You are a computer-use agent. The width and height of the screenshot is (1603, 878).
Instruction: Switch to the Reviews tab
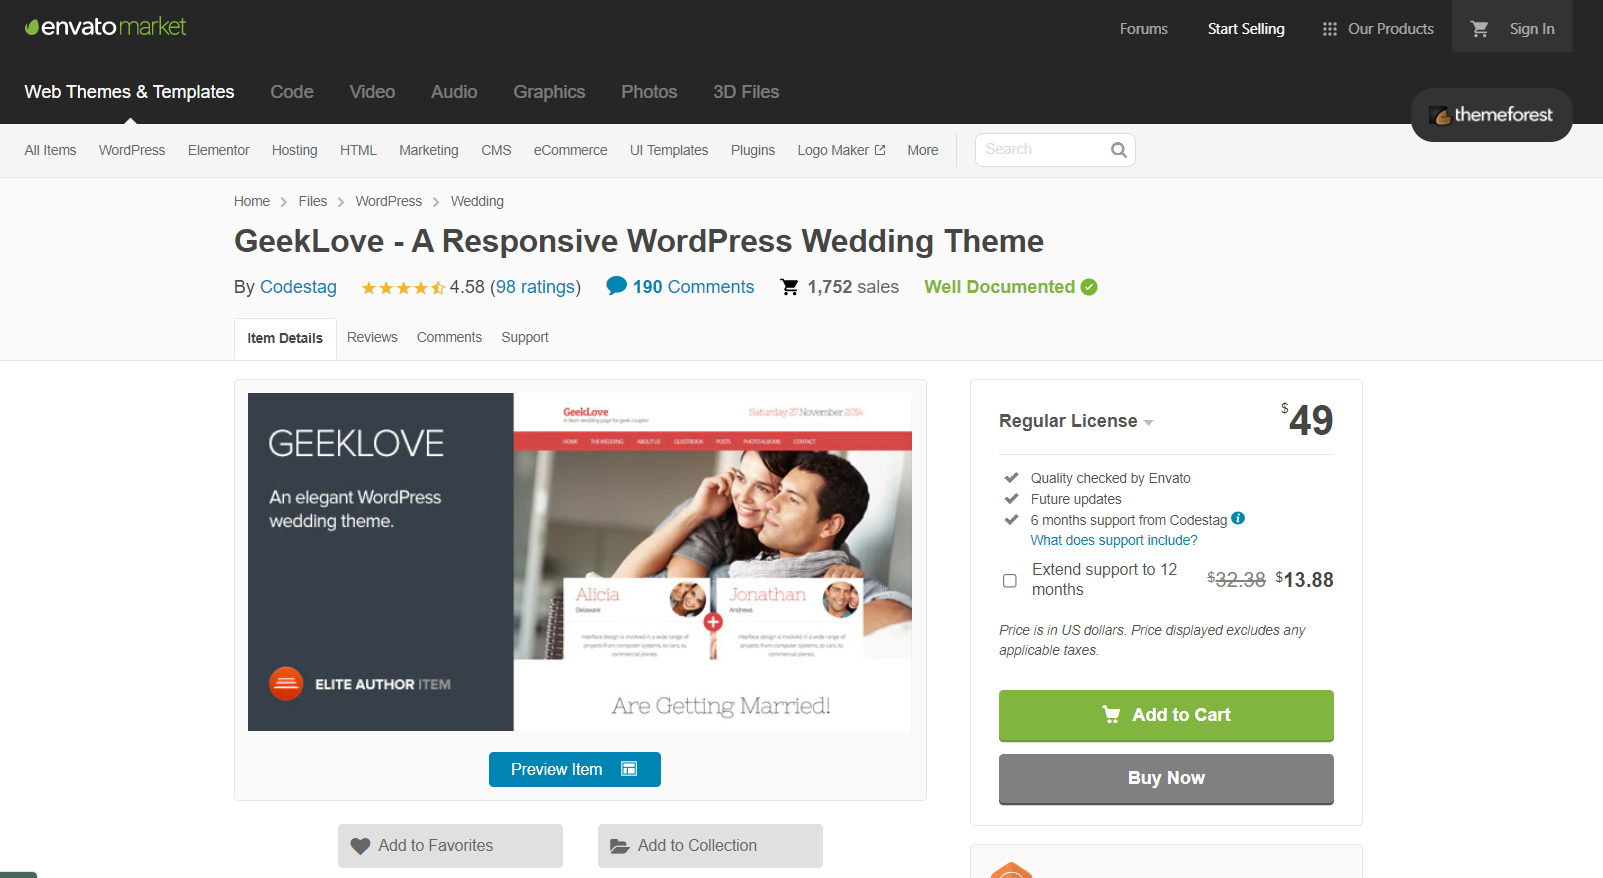tap(372, 337)
